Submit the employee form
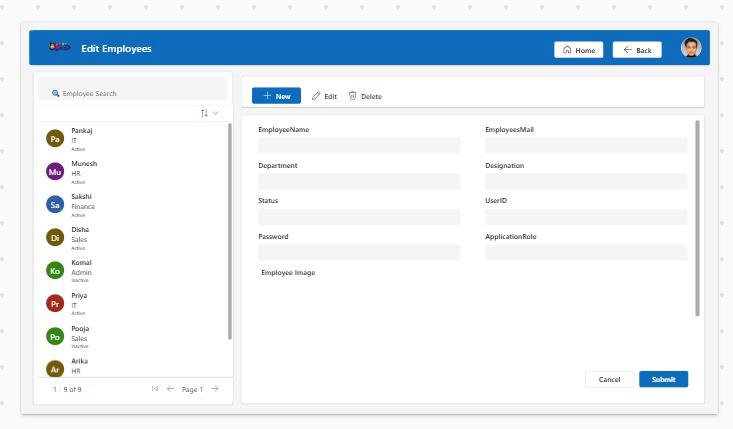 (x=663, y=379)
